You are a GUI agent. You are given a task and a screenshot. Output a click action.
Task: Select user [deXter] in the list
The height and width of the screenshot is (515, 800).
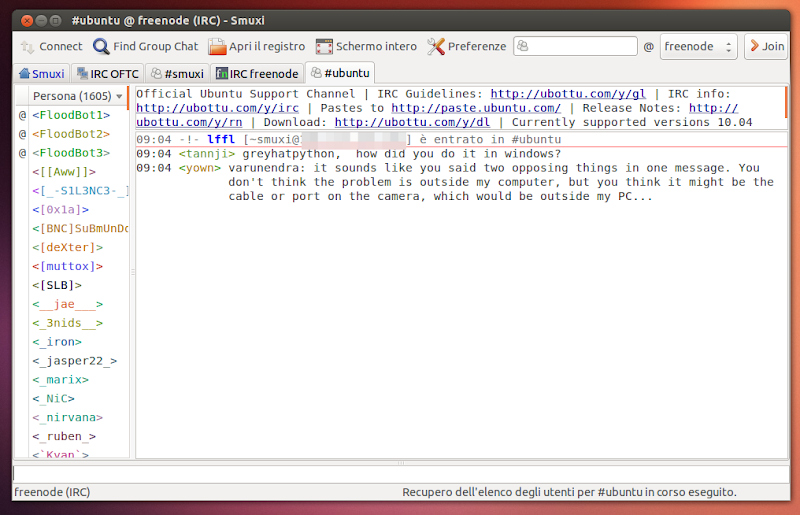point(67,247)
